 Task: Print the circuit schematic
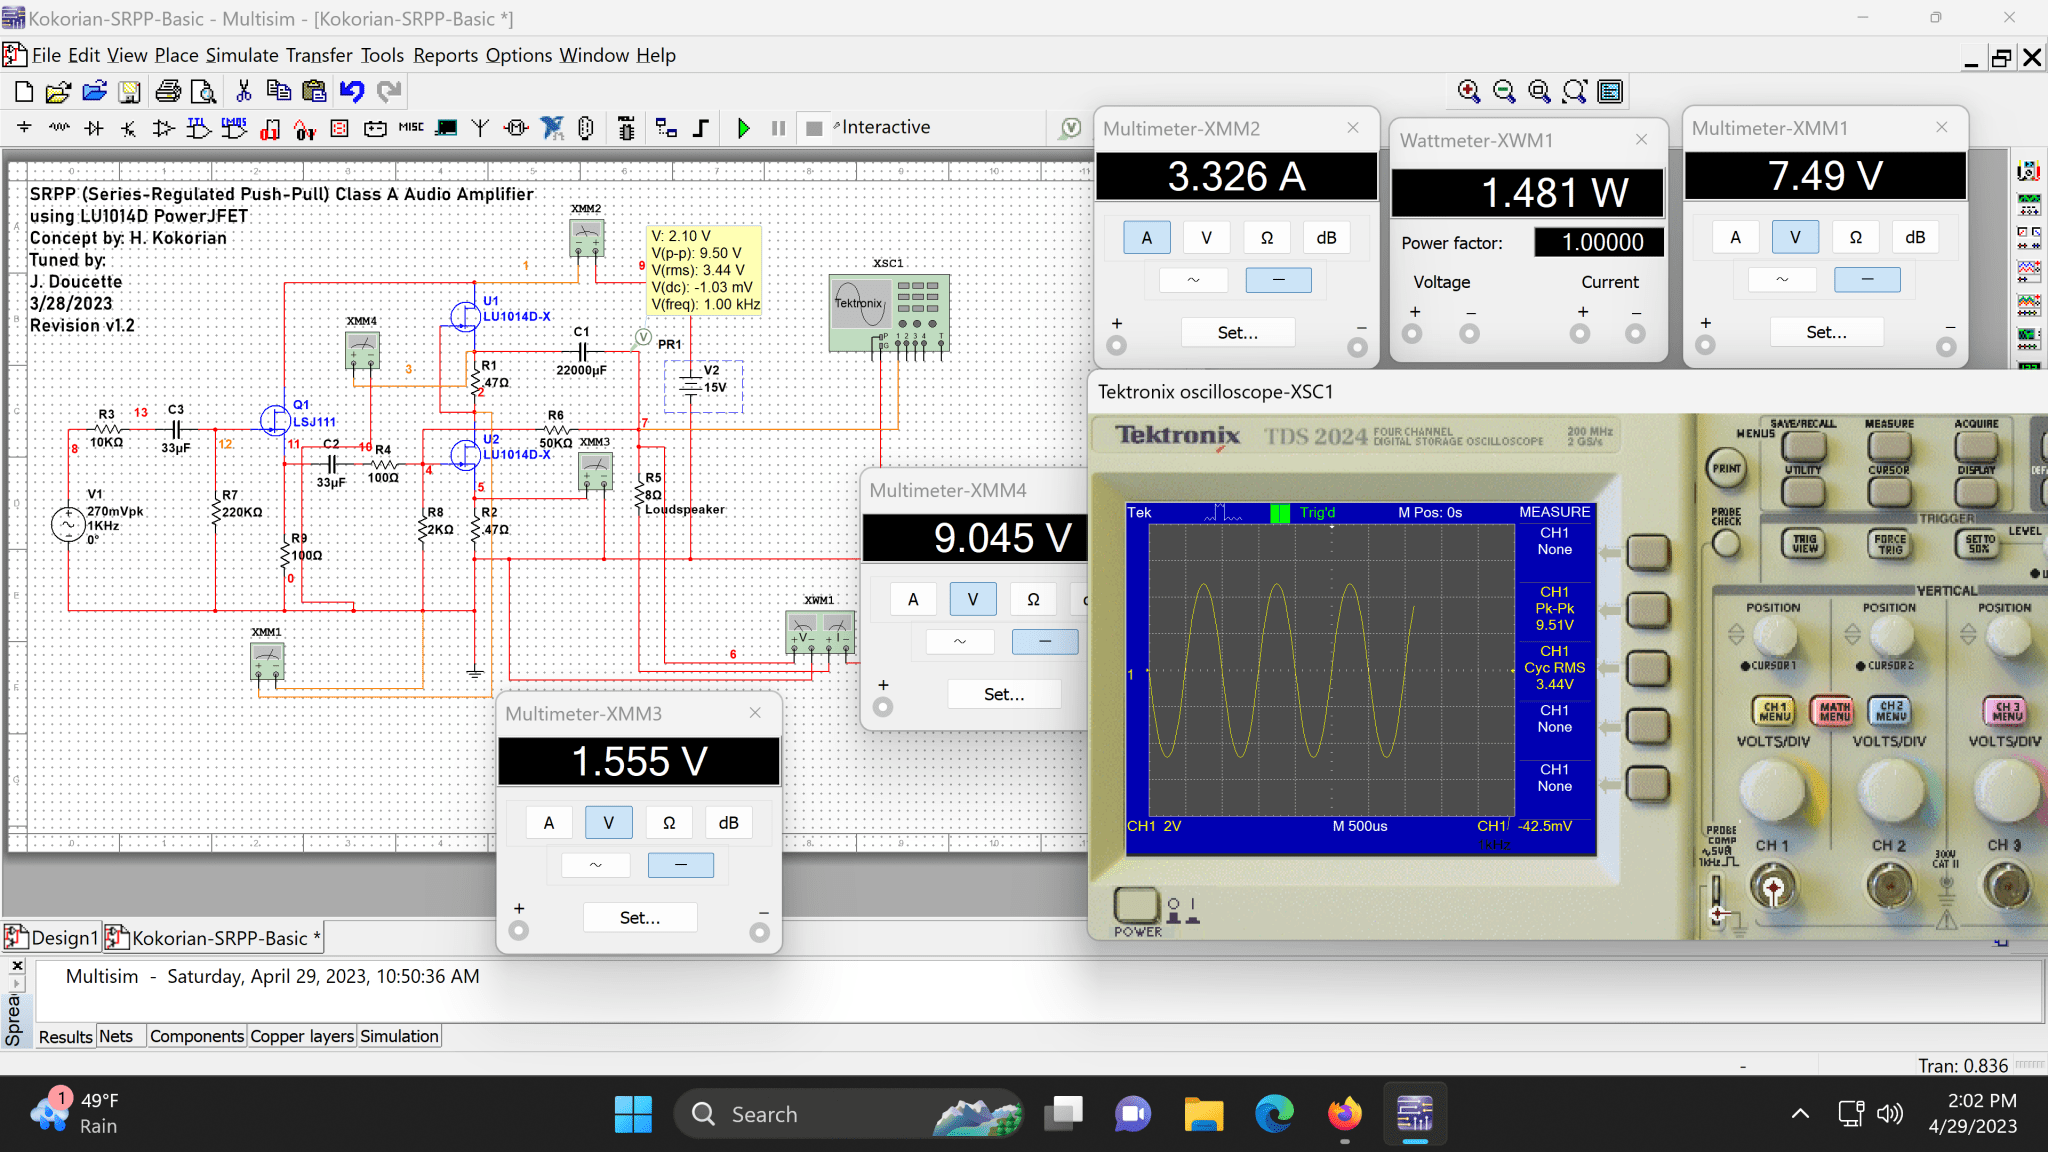pyautogui.click(x=168, y=92)
